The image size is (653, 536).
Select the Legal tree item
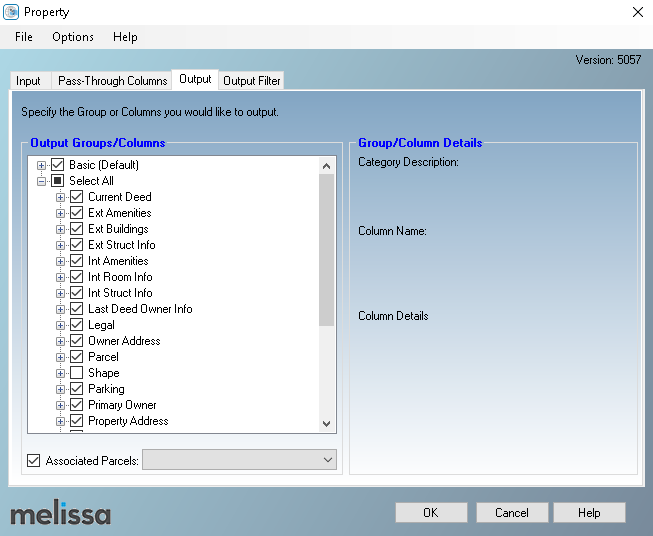coord(101,325)
